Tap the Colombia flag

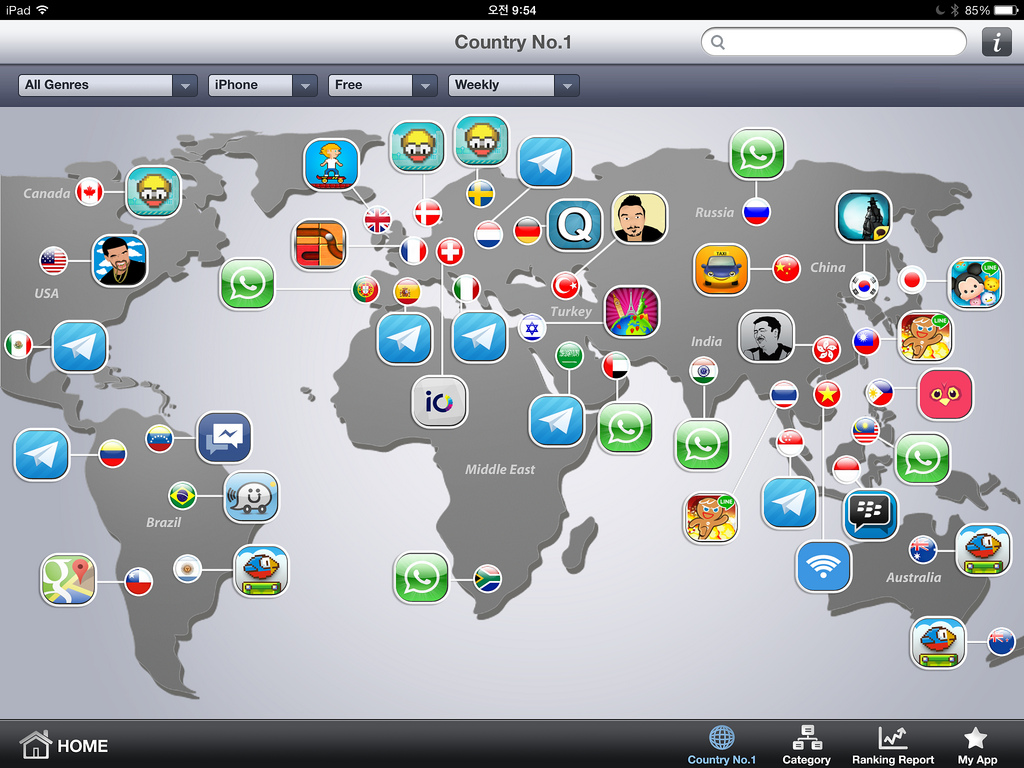112,453
